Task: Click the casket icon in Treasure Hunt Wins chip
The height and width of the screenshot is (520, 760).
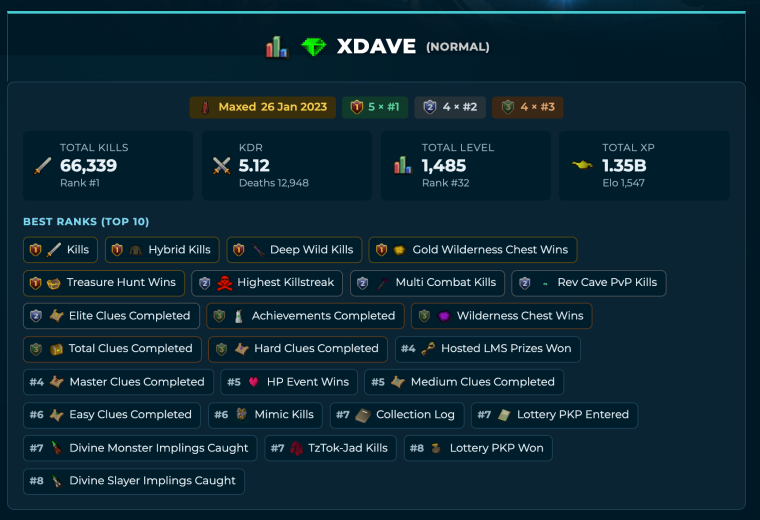Action: [53, 283]
